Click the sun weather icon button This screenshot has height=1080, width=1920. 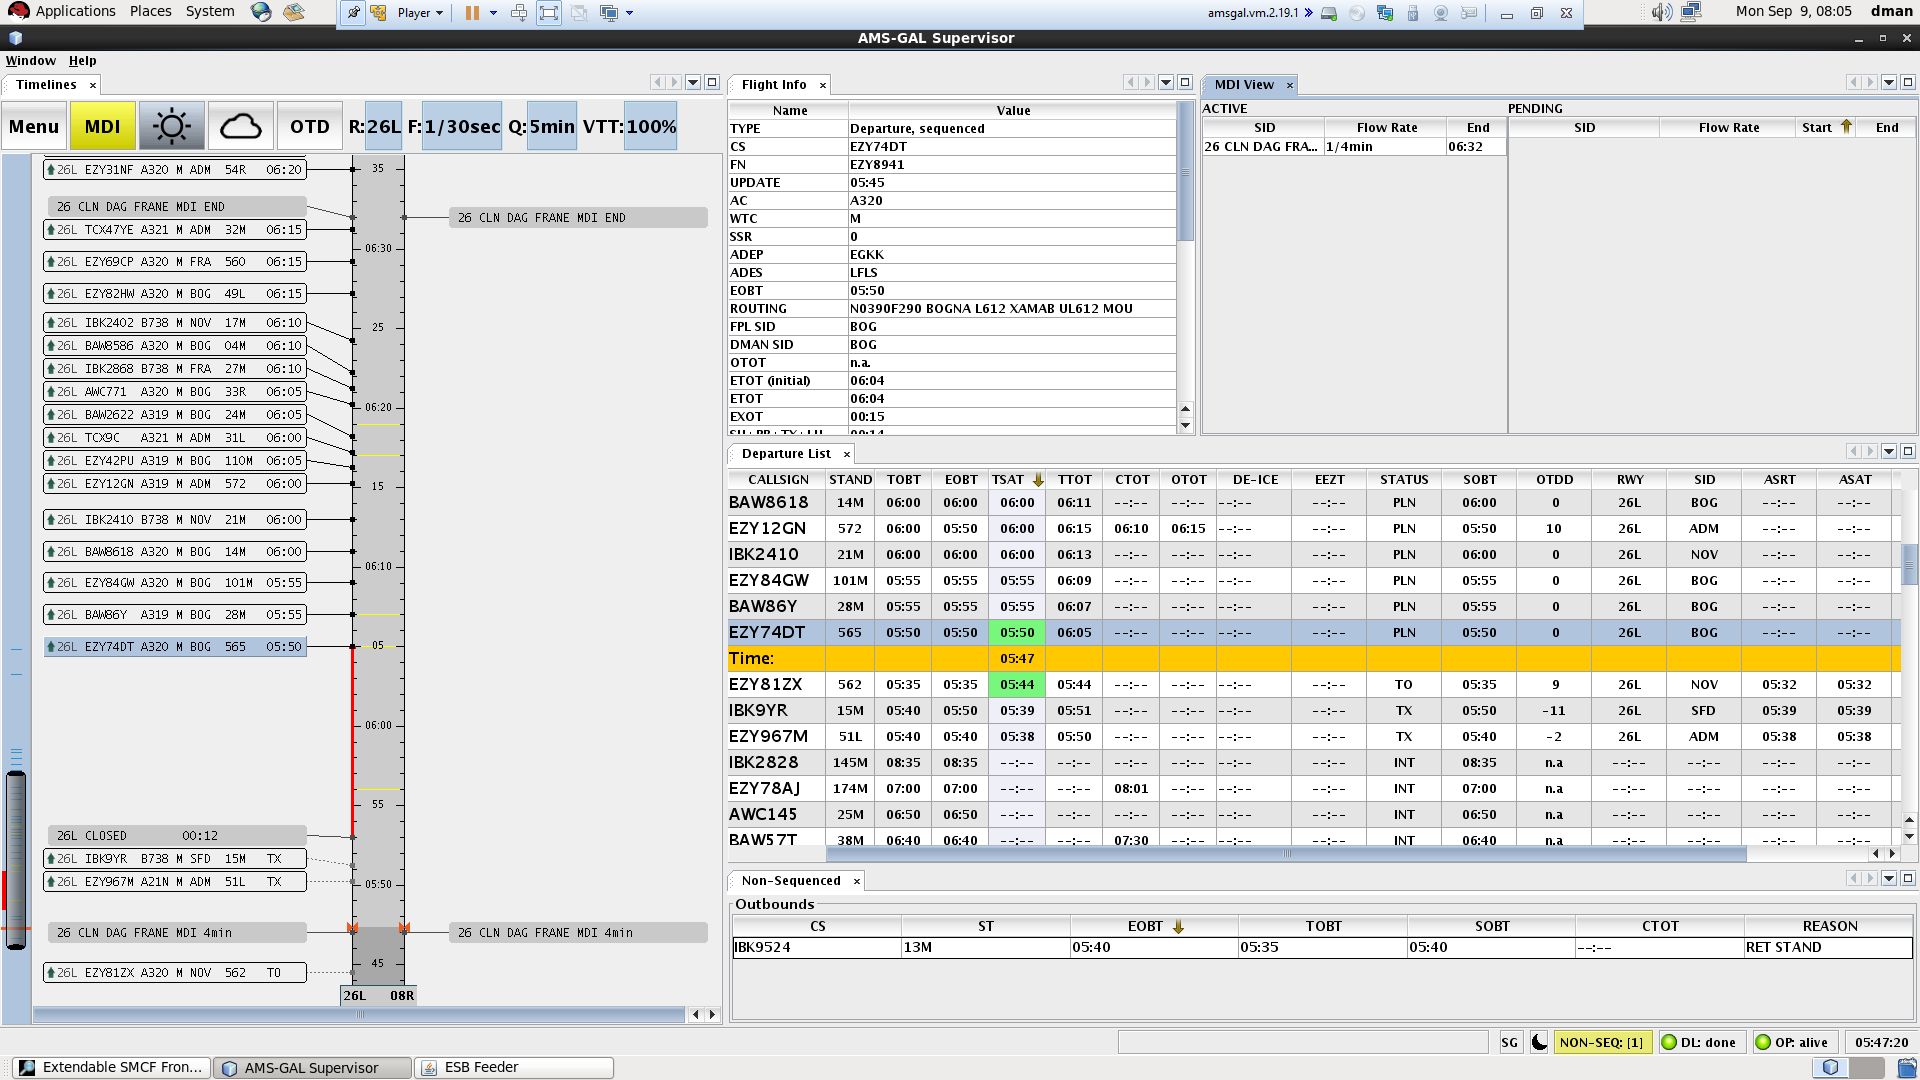coord(171,126)
